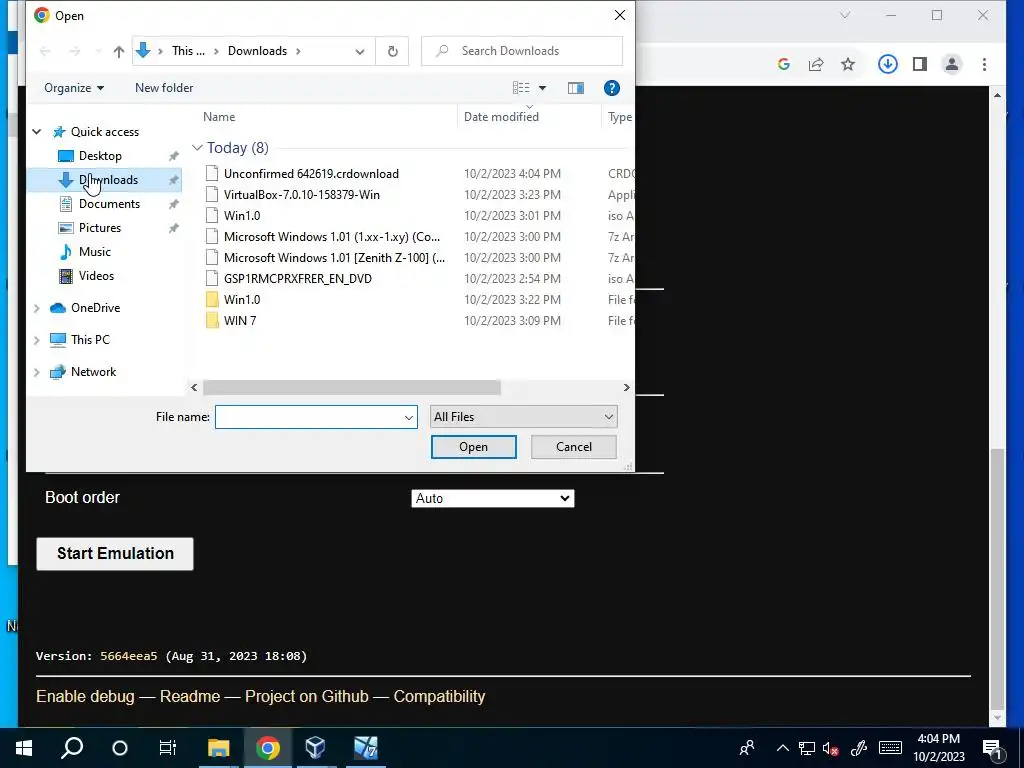1024x768 pixels.
Task: Open the Chrome profile avatar
Action: coord(952,64)
